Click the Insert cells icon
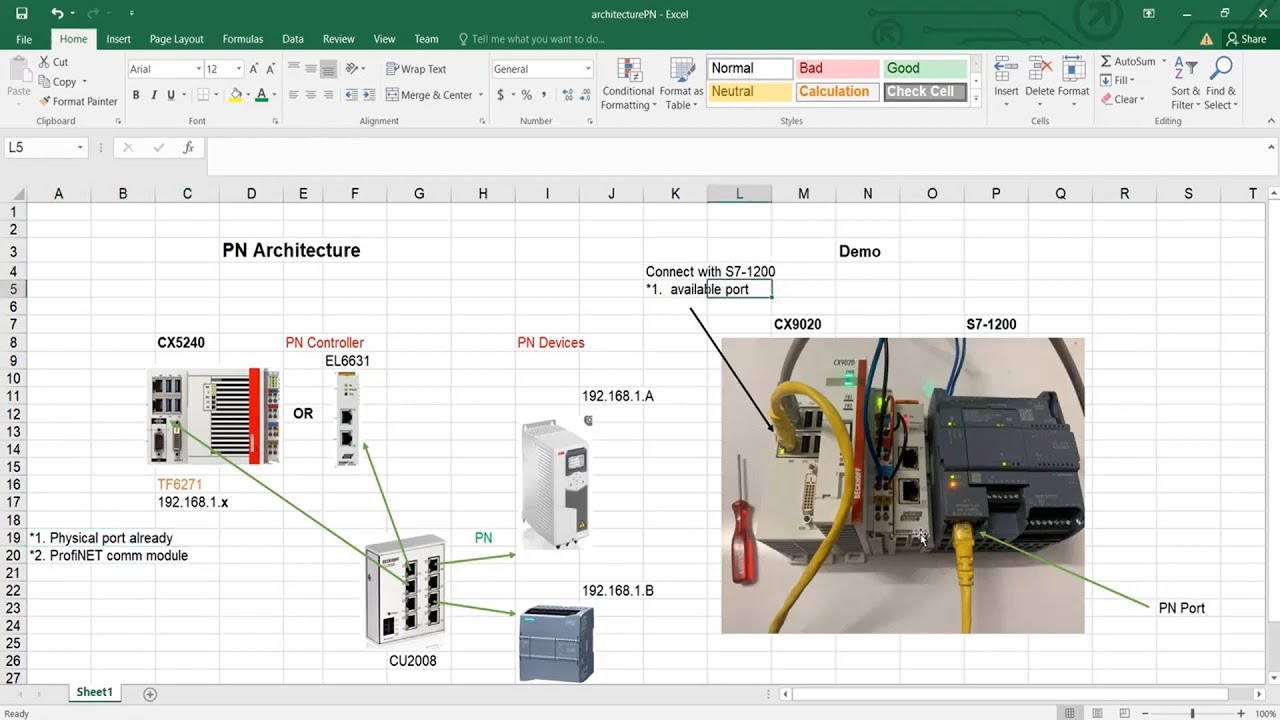 coord(1006,69)
